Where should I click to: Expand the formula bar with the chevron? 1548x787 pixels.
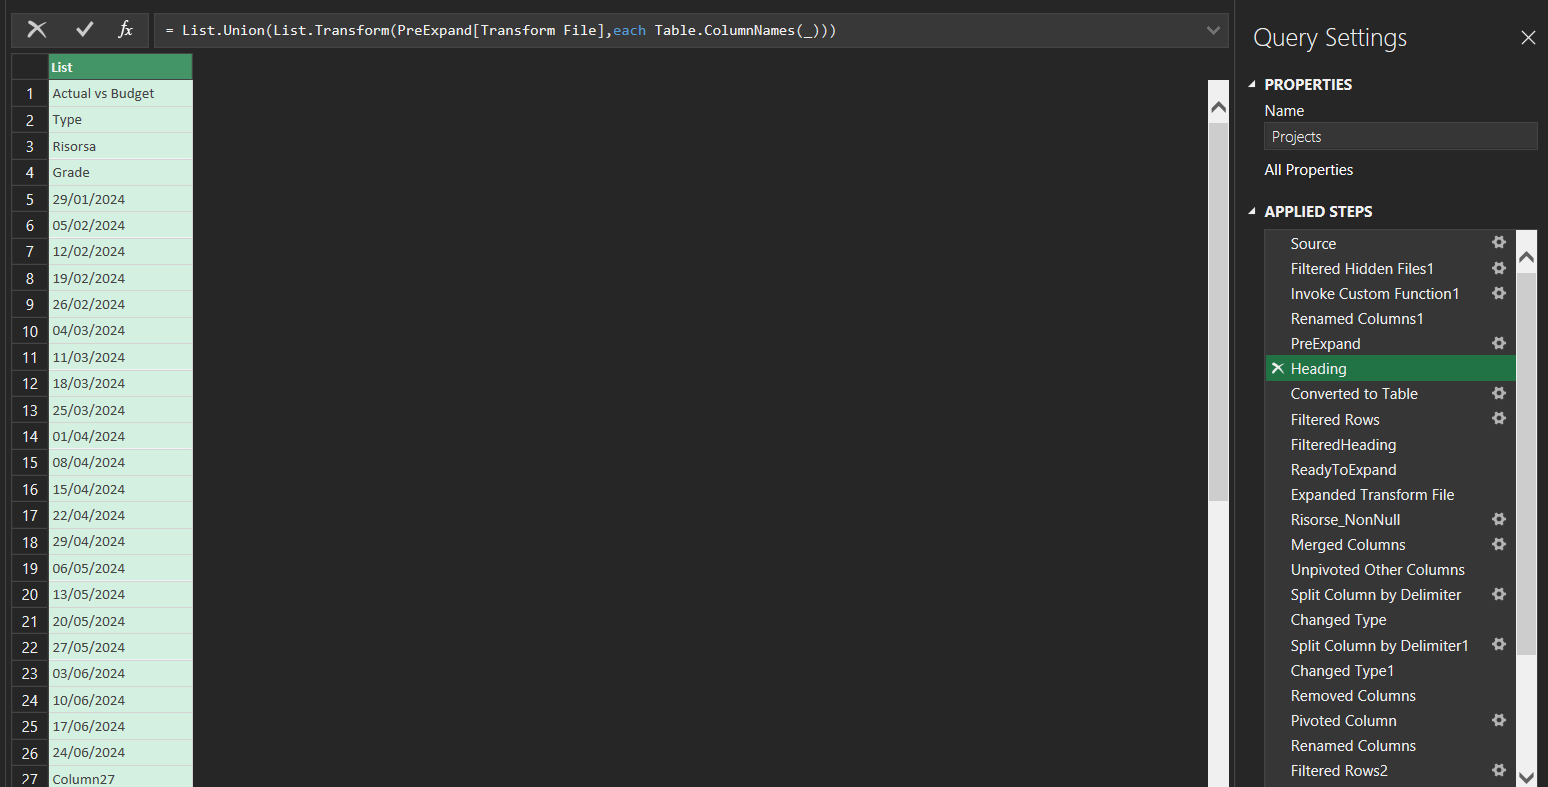(x=1214, y=31)
